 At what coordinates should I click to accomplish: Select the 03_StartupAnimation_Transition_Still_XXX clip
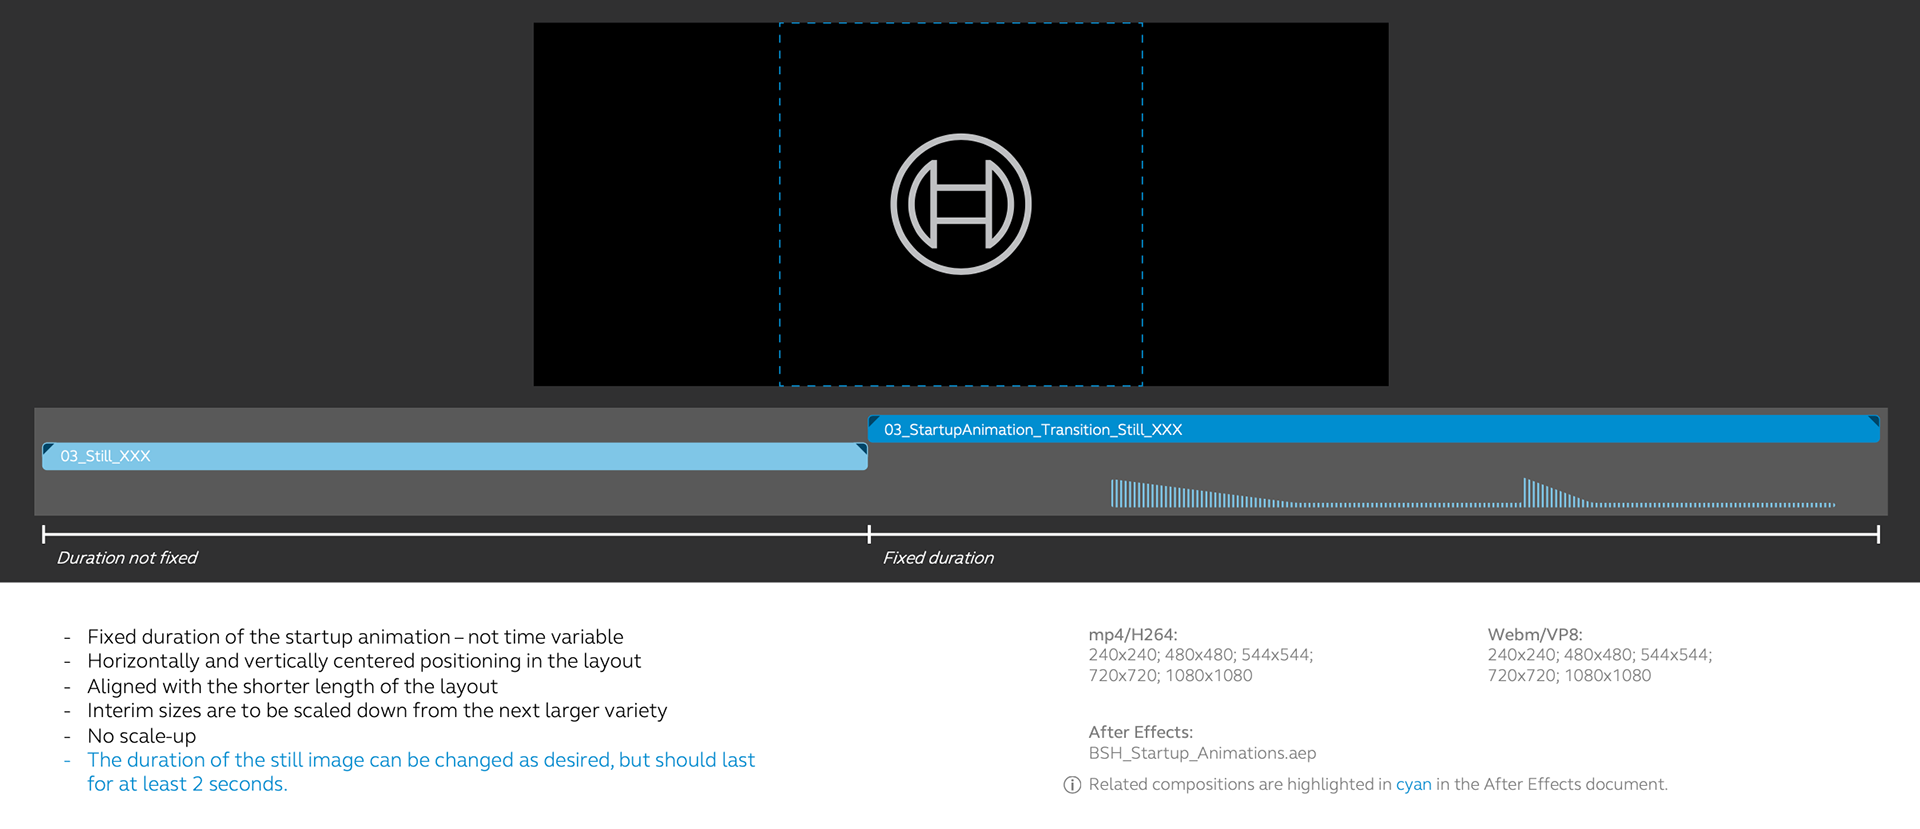pos(1374,429)
